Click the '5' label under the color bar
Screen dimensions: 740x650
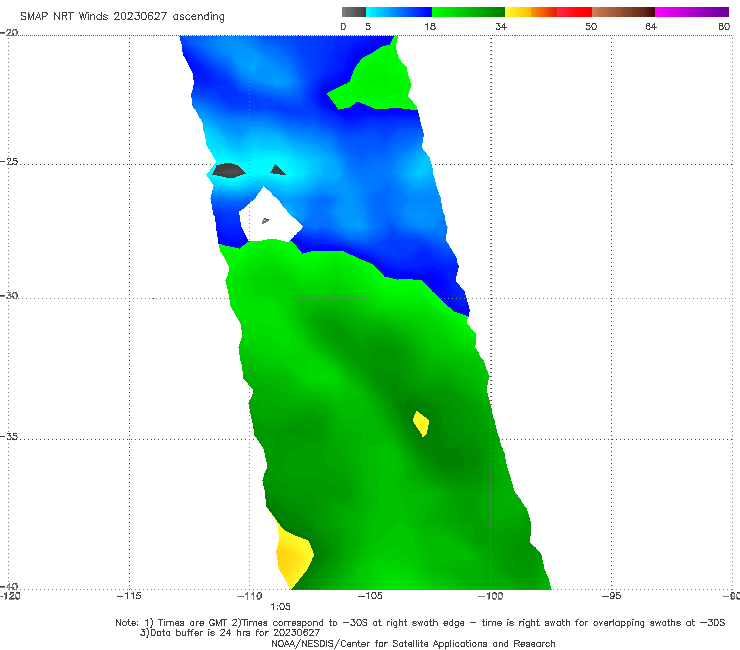[x=368, y=27]
